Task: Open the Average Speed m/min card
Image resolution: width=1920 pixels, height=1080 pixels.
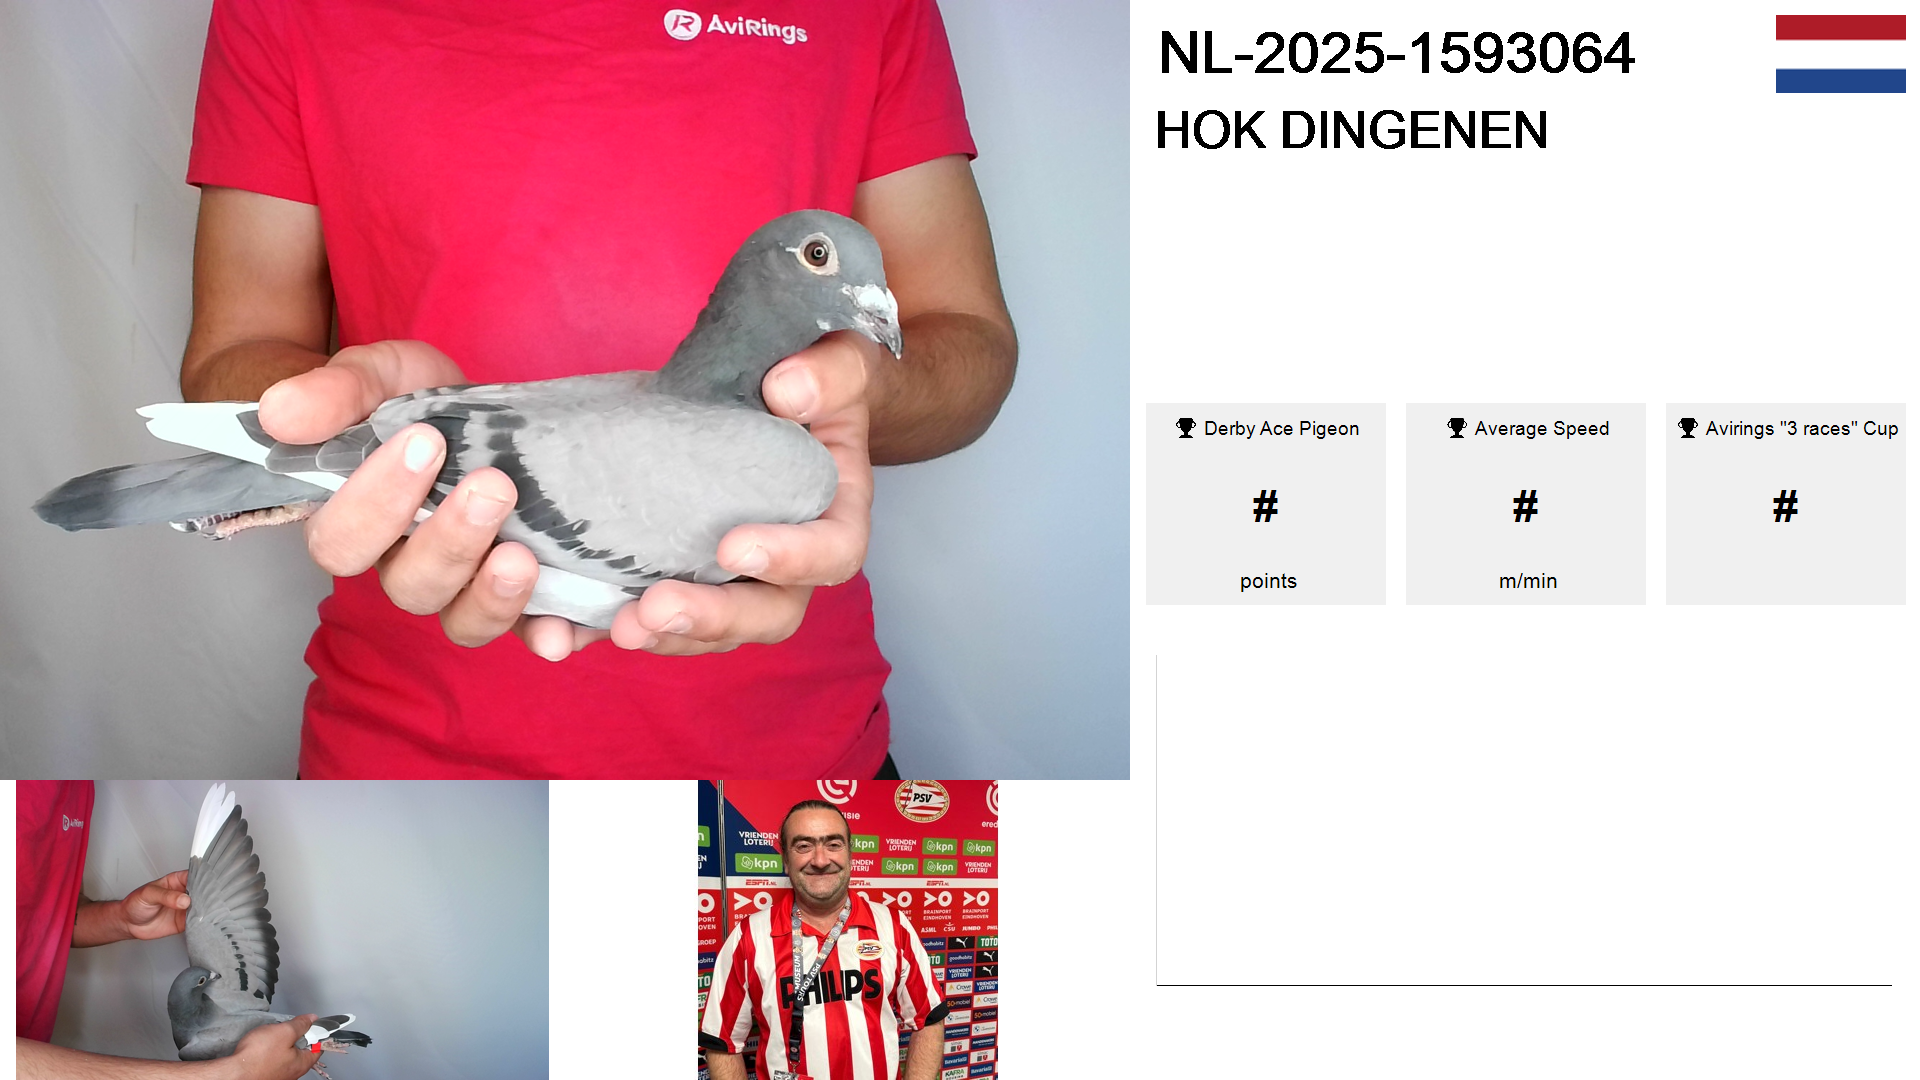Action: [1526, 504]
